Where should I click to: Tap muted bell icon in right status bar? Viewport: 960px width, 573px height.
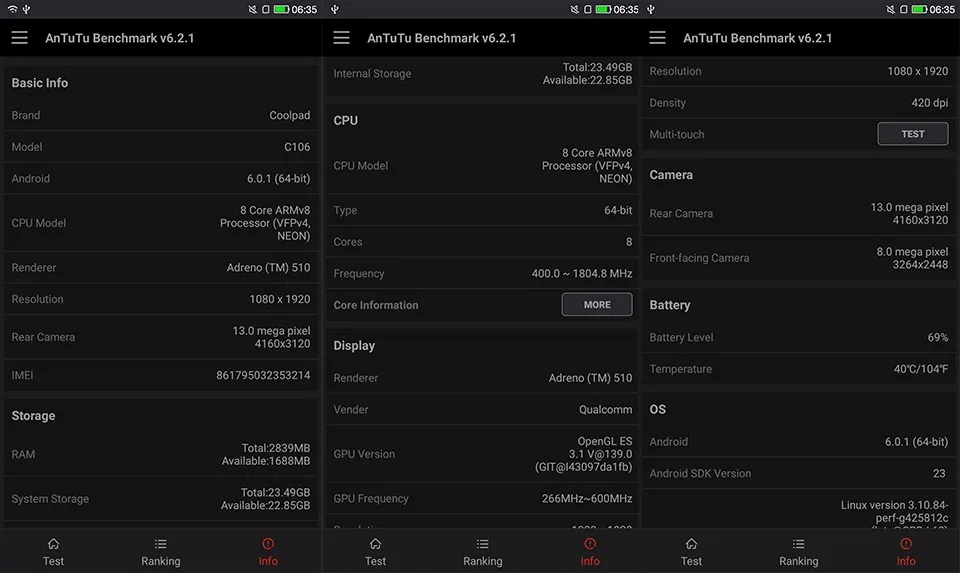[890, 9]
